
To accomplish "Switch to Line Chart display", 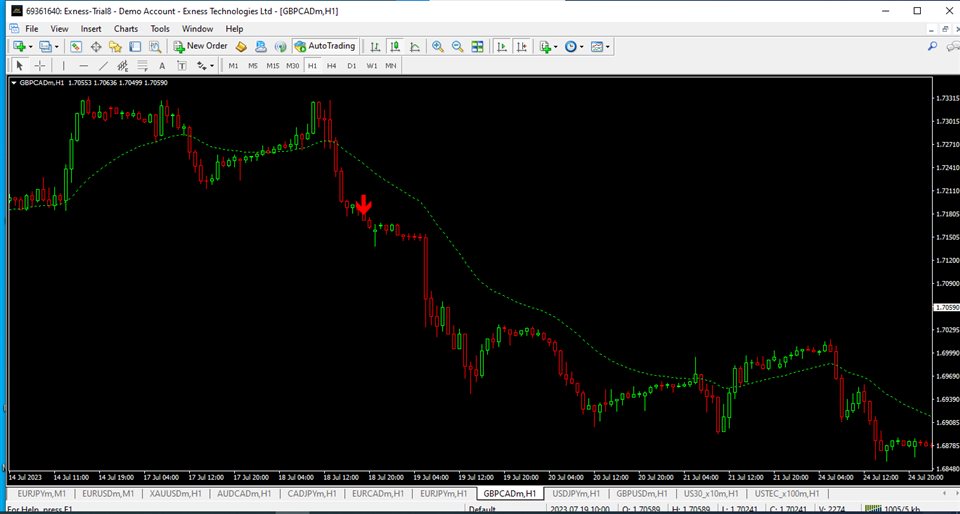I will 414,47.
